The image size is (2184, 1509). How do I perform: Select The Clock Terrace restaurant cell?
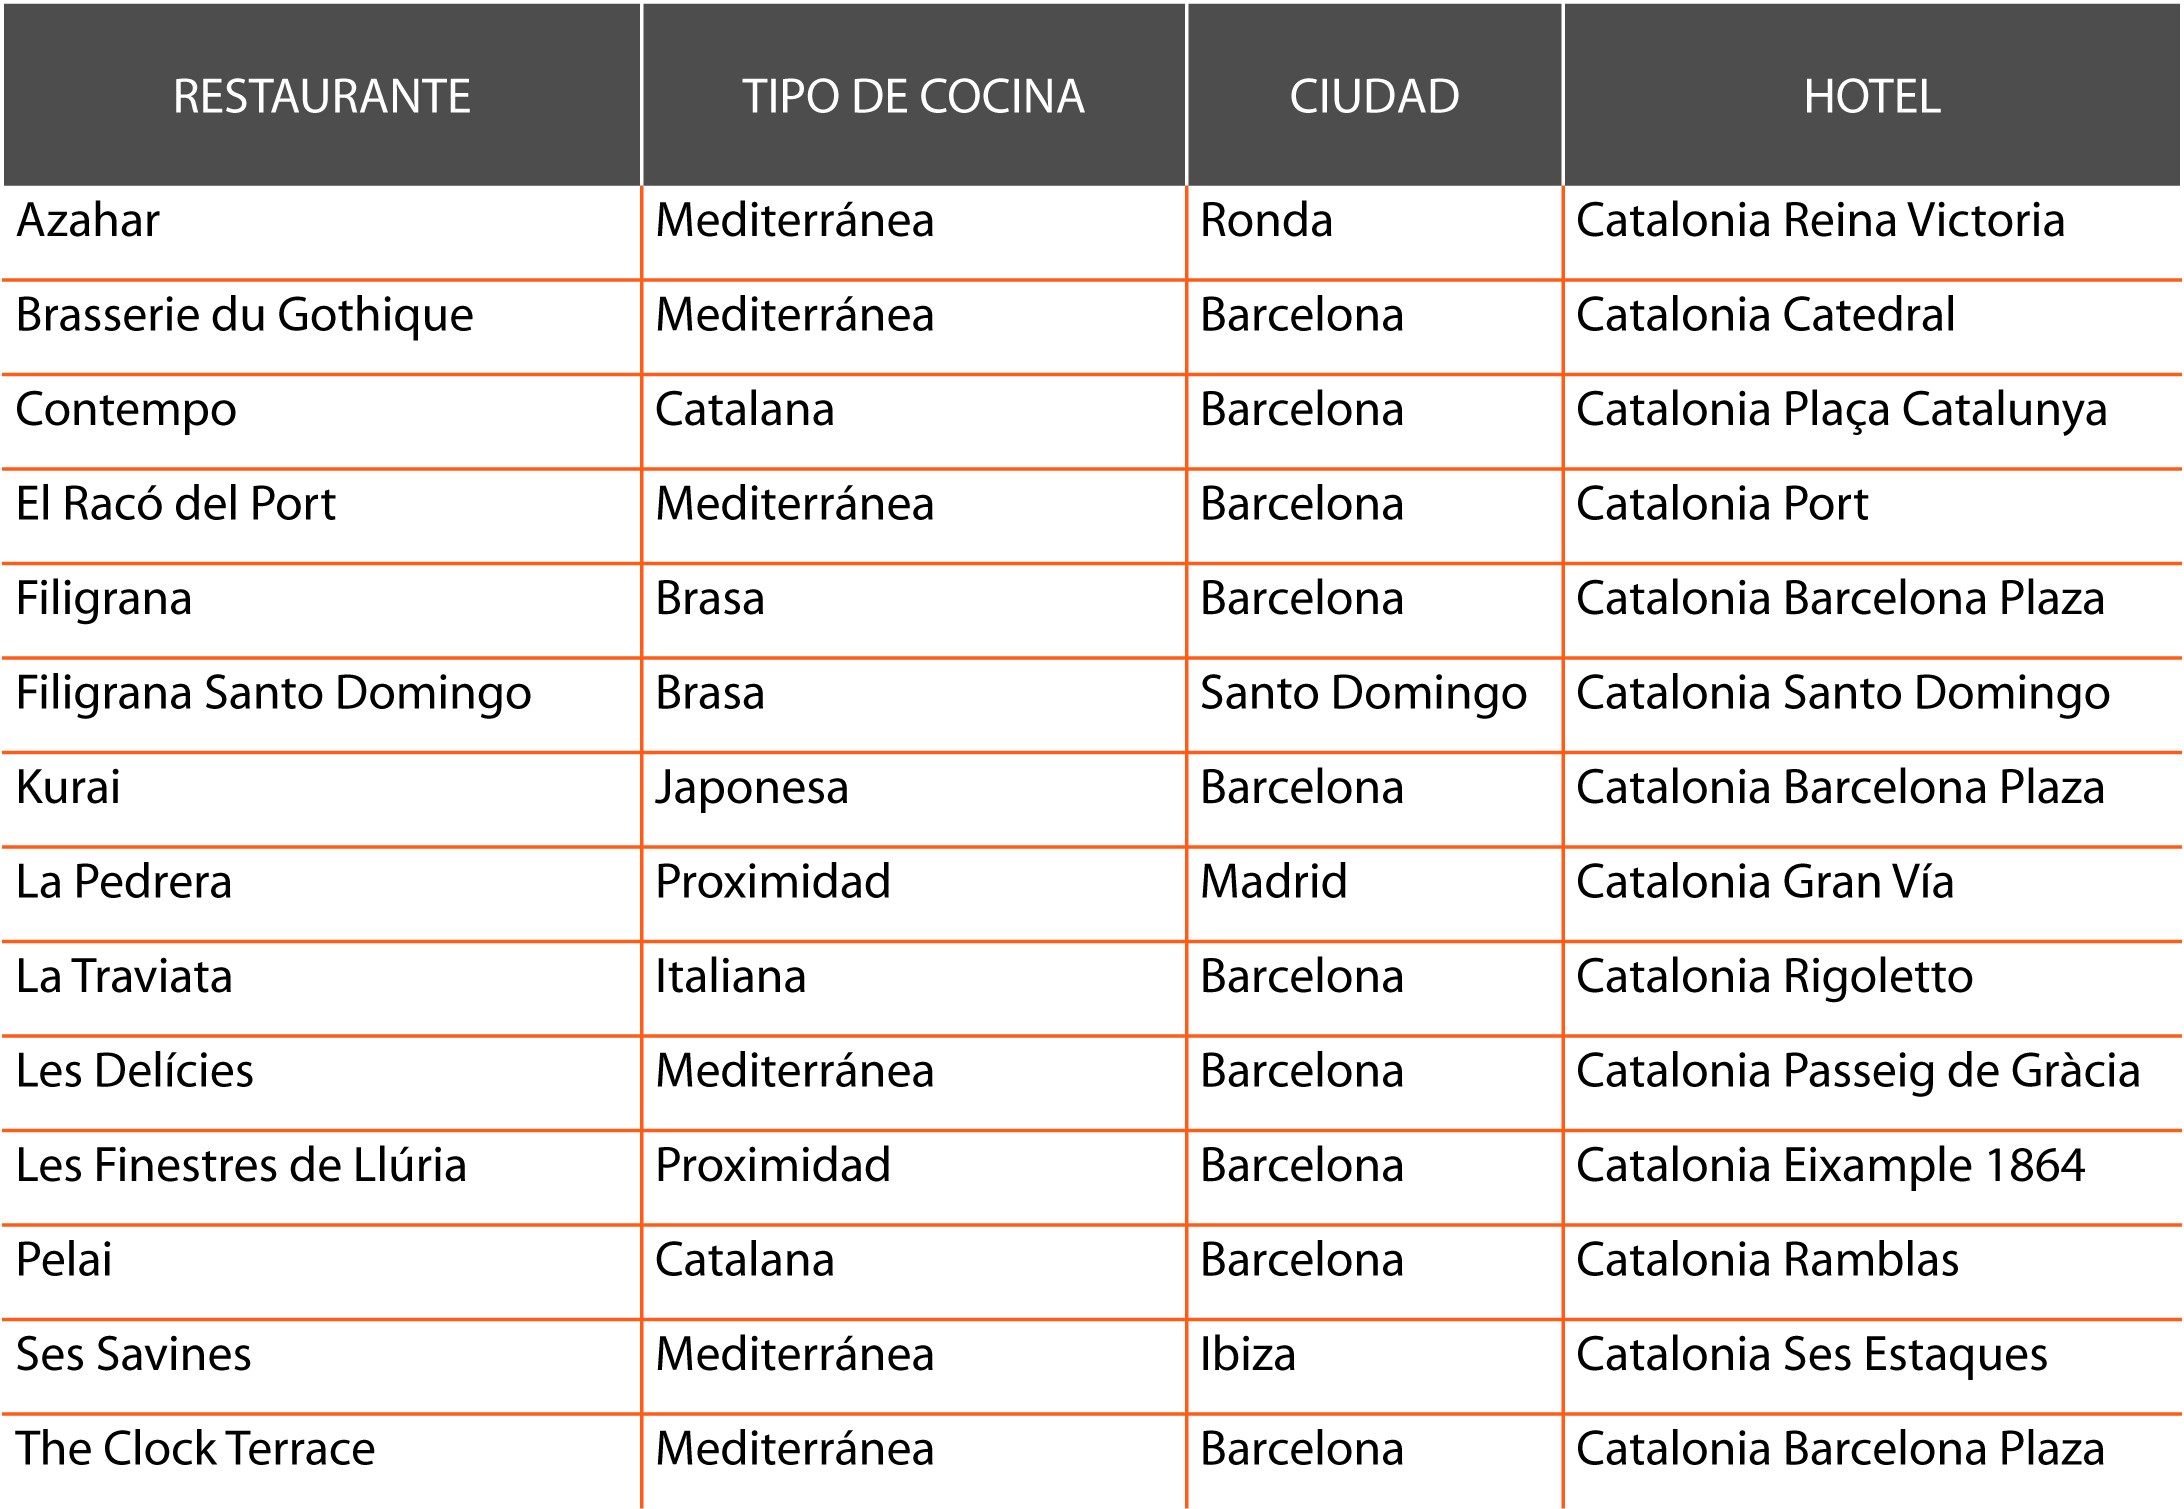tap(195, 1448)
